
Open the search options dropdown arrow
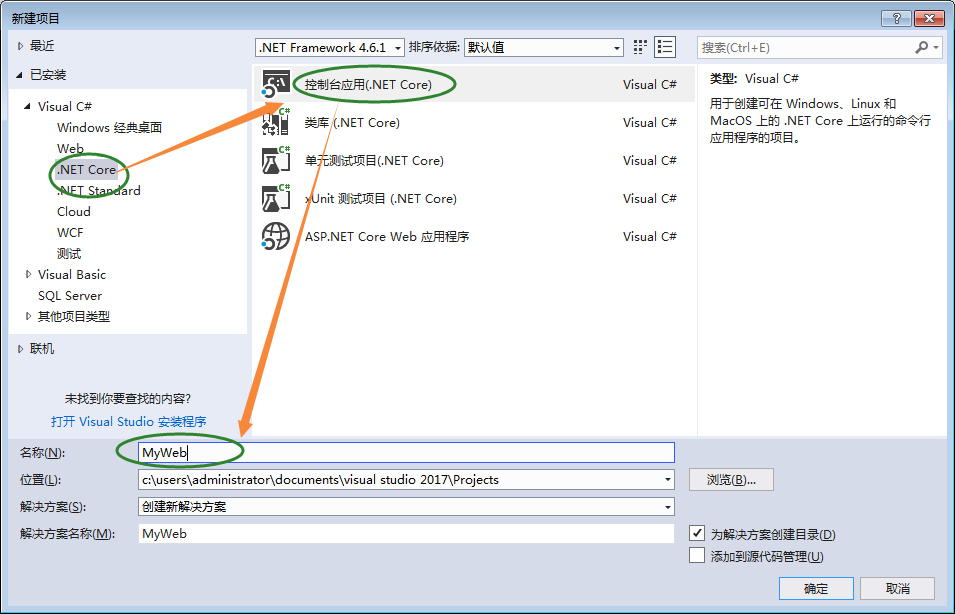[936, 48]
